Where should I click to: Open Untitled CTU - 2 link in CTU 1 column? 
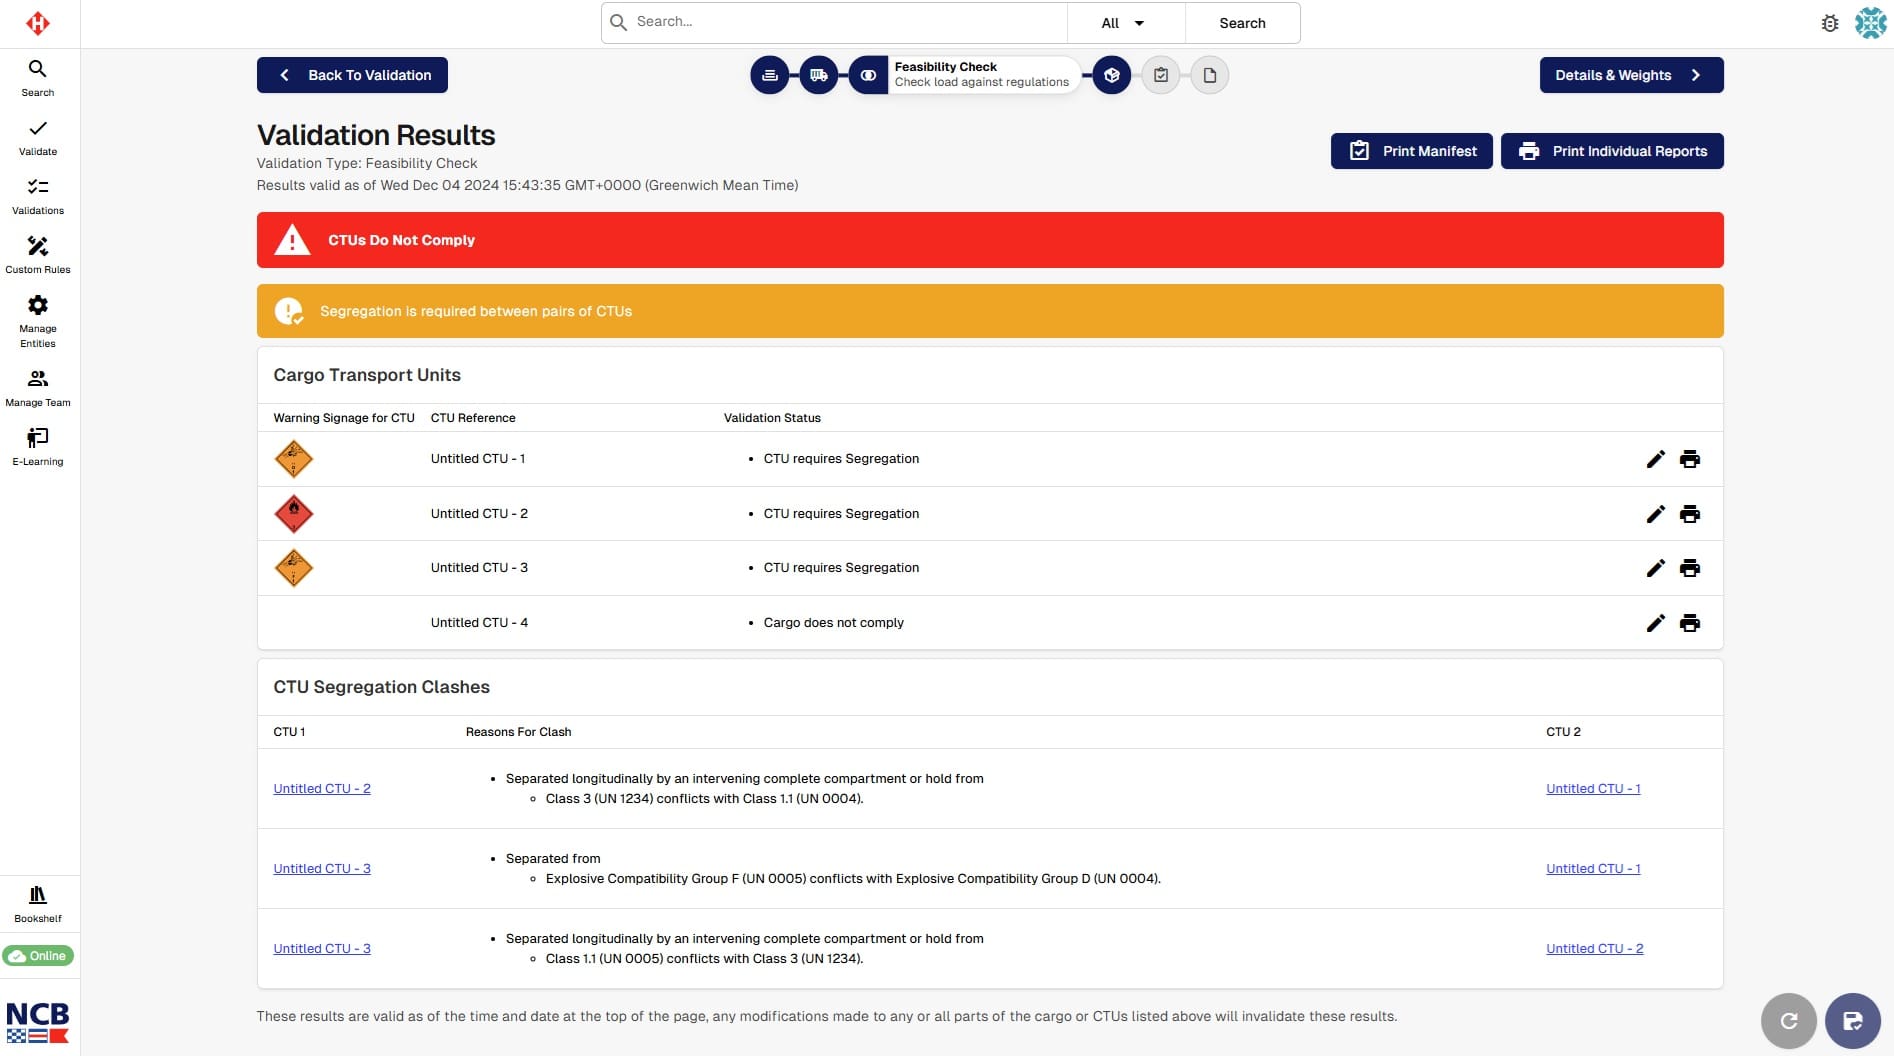[x=322, y=789]
